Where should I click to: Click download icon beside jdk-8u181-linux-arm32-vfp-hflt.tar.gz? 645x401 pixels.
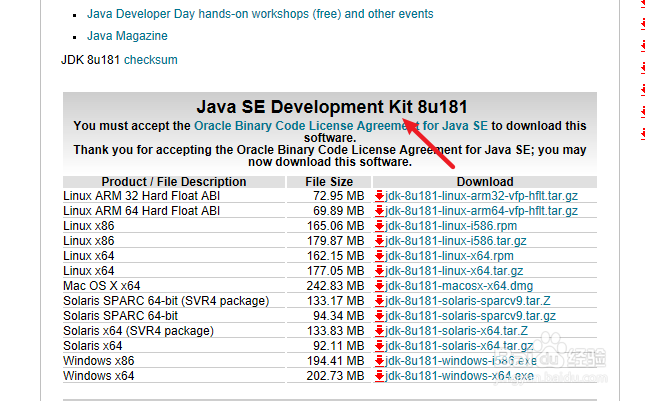(x=379, y=196)
